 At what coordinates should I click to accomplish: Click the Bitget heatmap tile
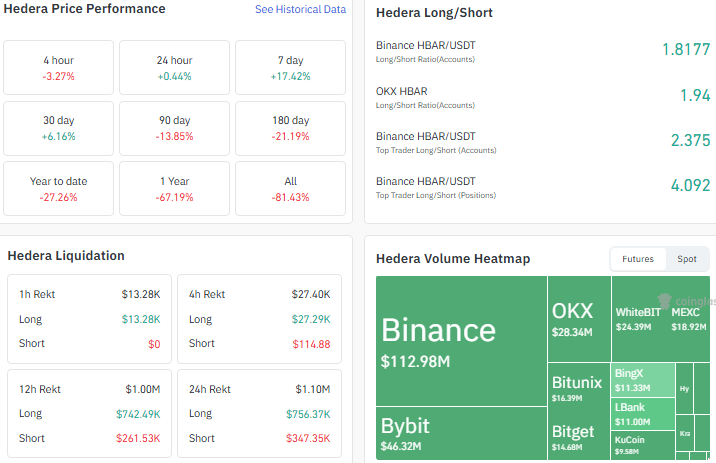coord(579,436)
